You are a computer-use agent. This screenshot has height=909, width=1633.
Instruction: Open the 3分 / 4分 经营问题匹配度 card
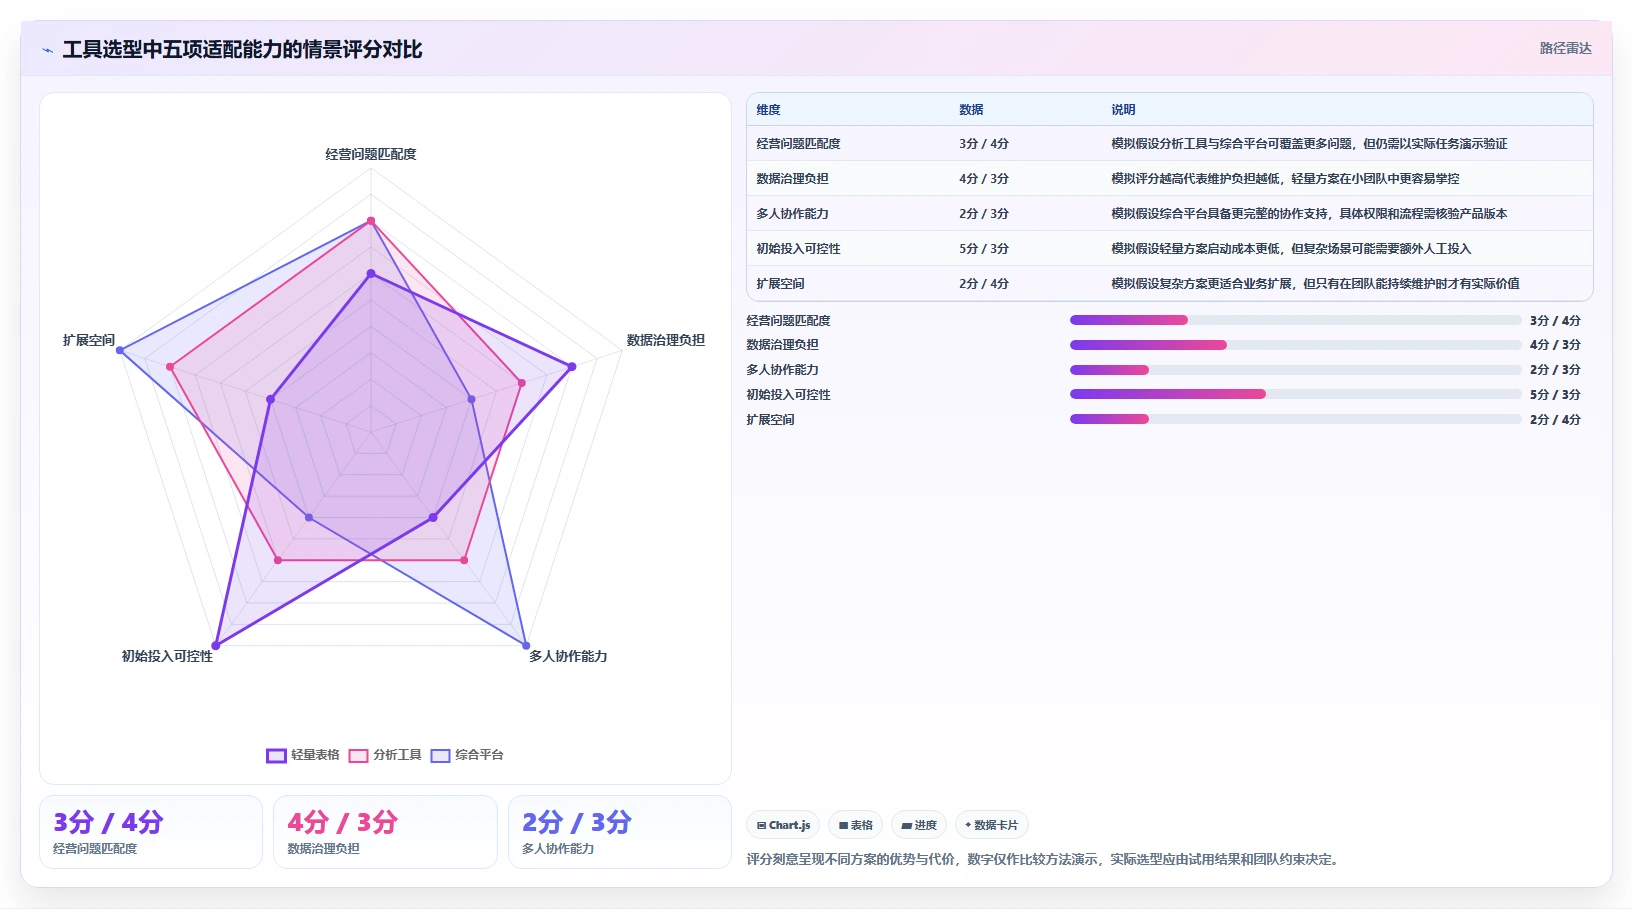point(151,832)
